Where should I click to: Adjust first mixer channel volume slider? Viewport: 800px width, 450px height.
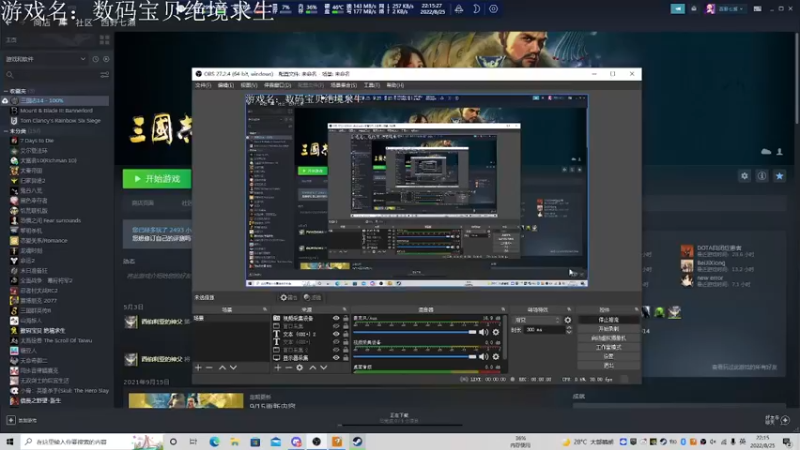[x=415, y=332]
